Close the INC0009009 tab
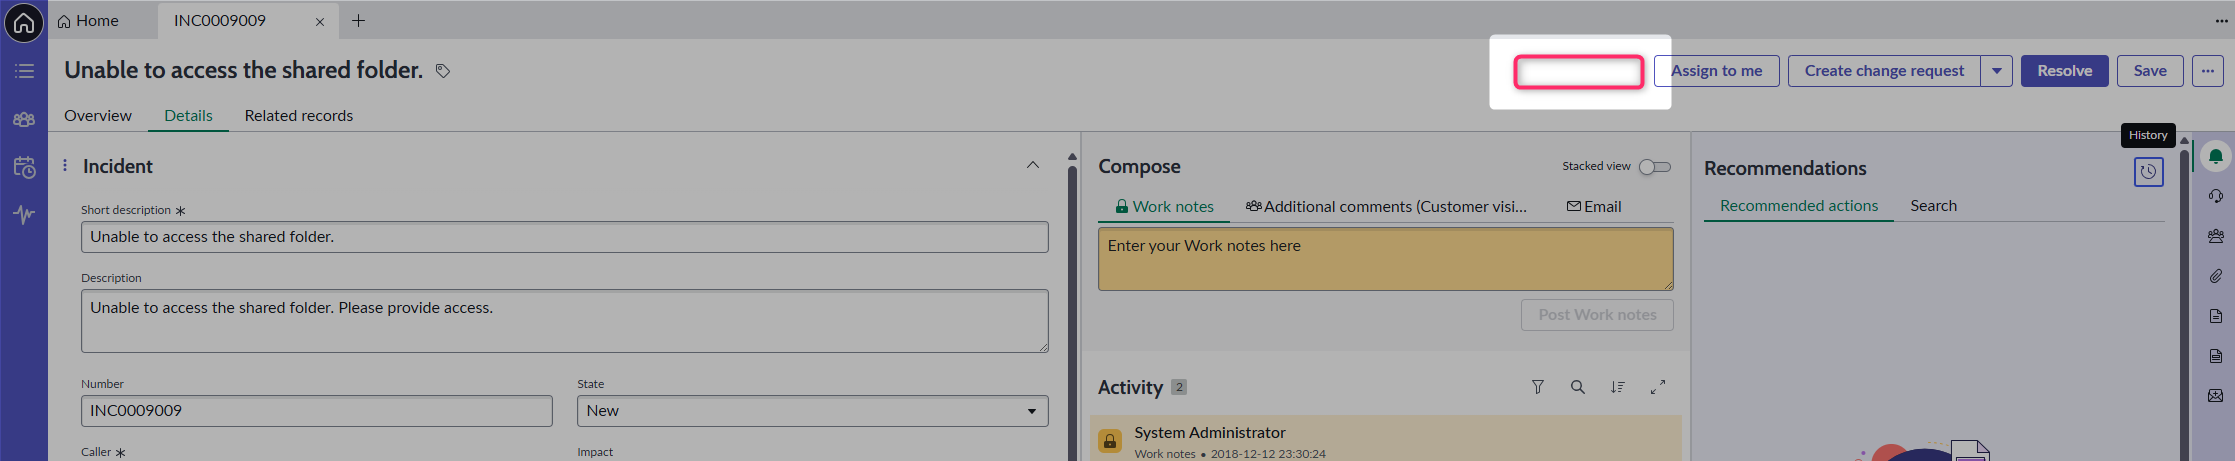This screenshot has height=461, width=2235. (x=320, y=22)
